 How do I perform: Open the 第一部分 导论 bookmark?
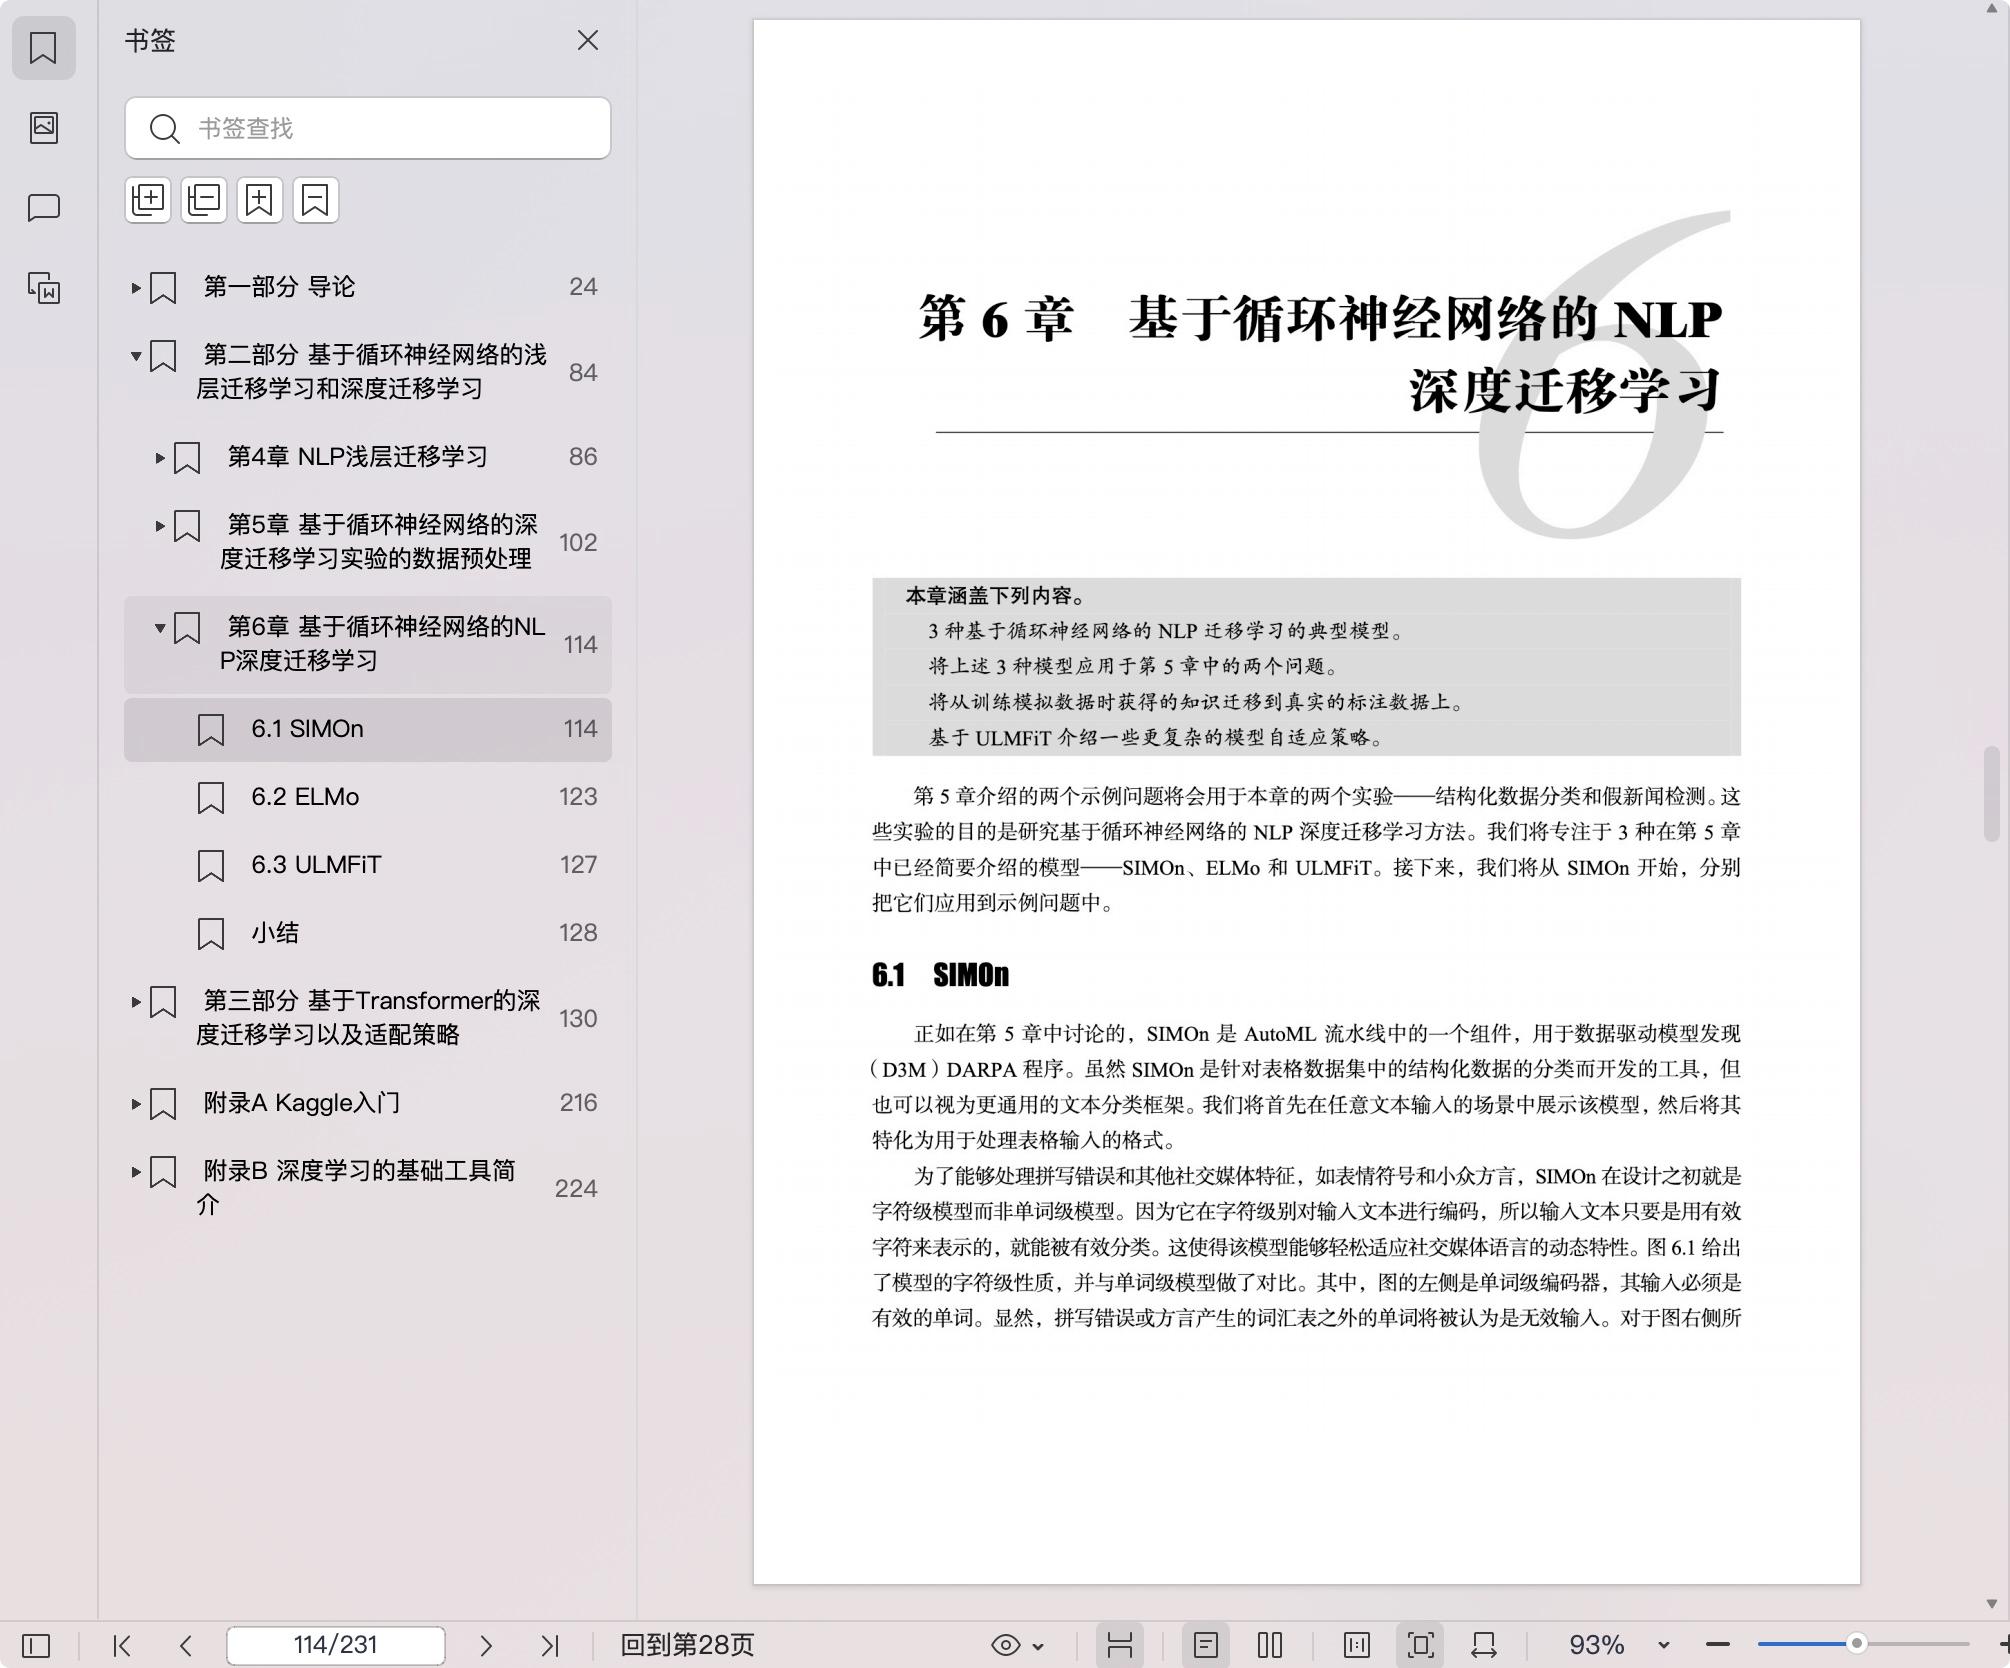[x=368, y=287]
